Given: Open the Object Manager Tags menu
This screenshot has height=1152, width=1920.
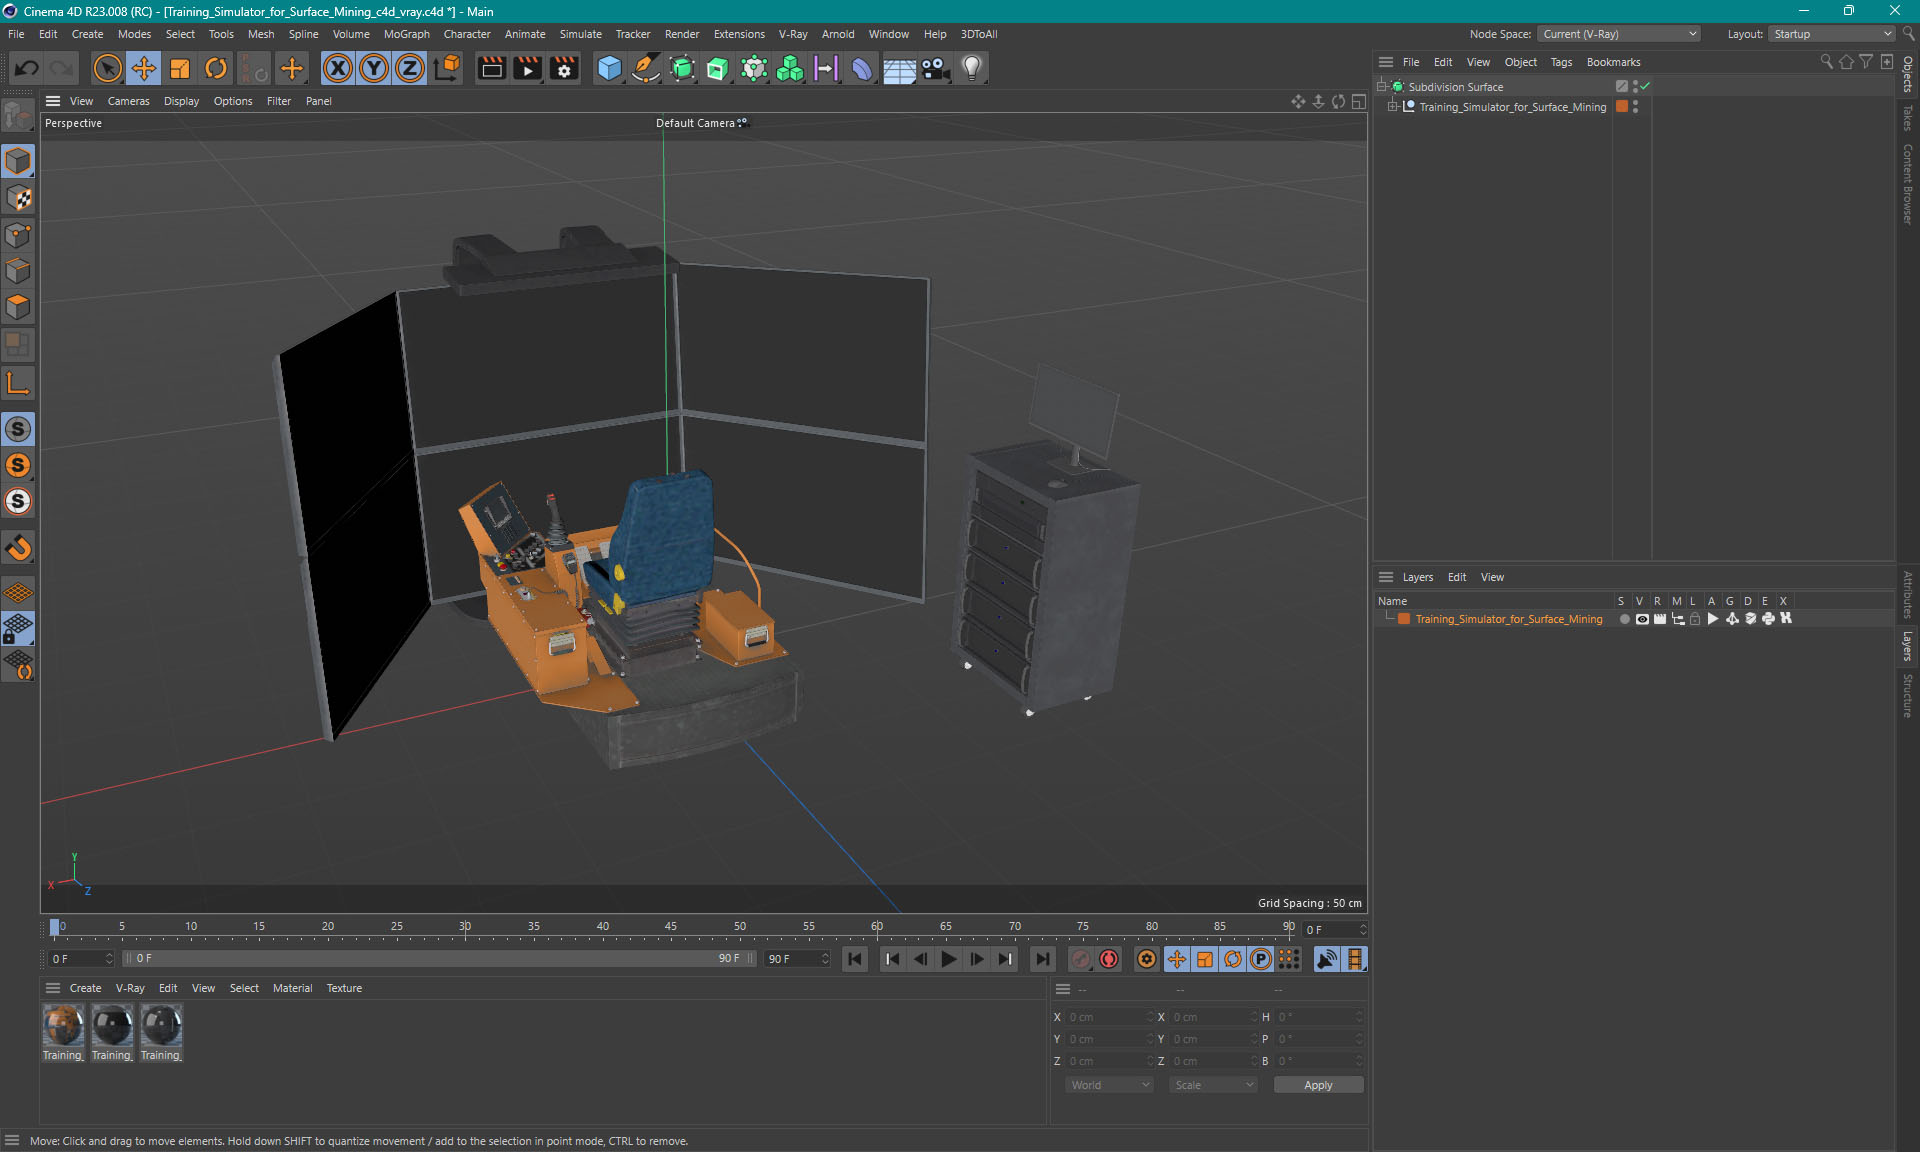Looking at the screenshot, I should click(x=1561, y=62).
